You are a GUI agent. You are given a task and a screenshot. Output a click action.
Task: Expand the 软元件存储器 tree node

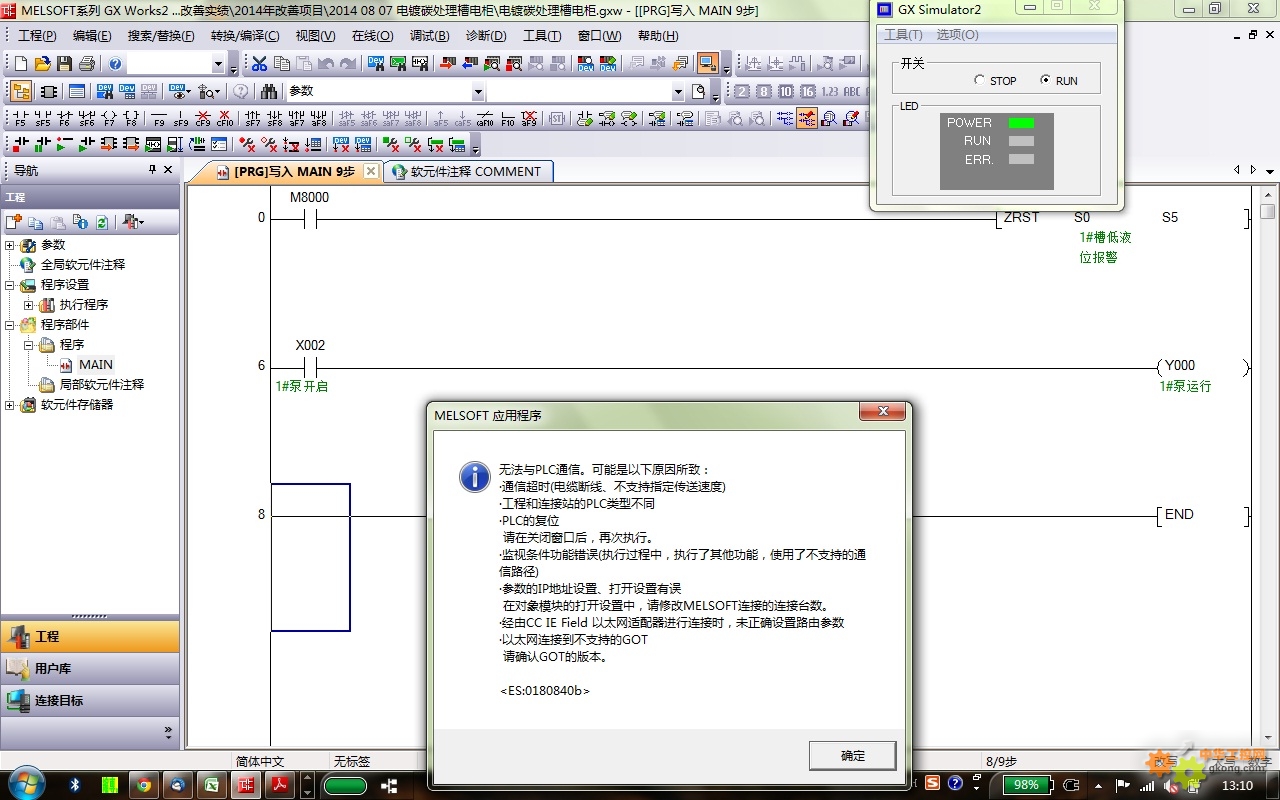click(10, 405)
